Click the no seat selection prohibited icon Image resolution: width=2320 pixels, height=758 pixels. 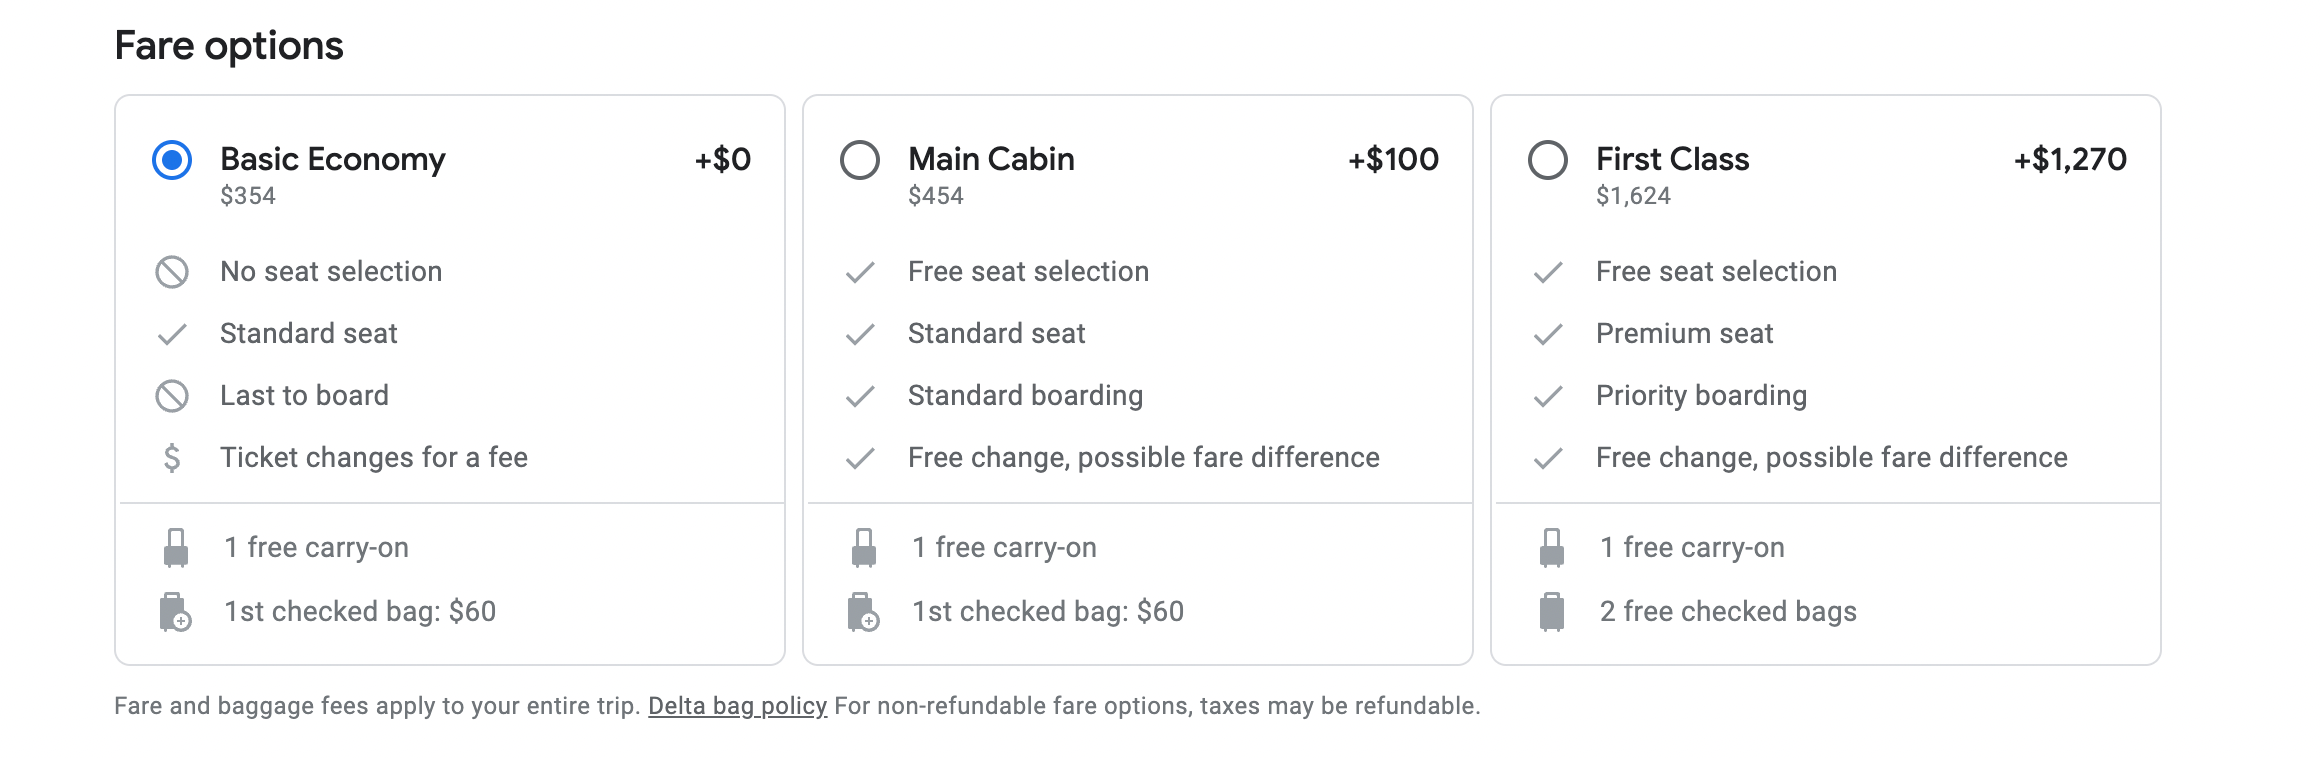pos(172,272)
